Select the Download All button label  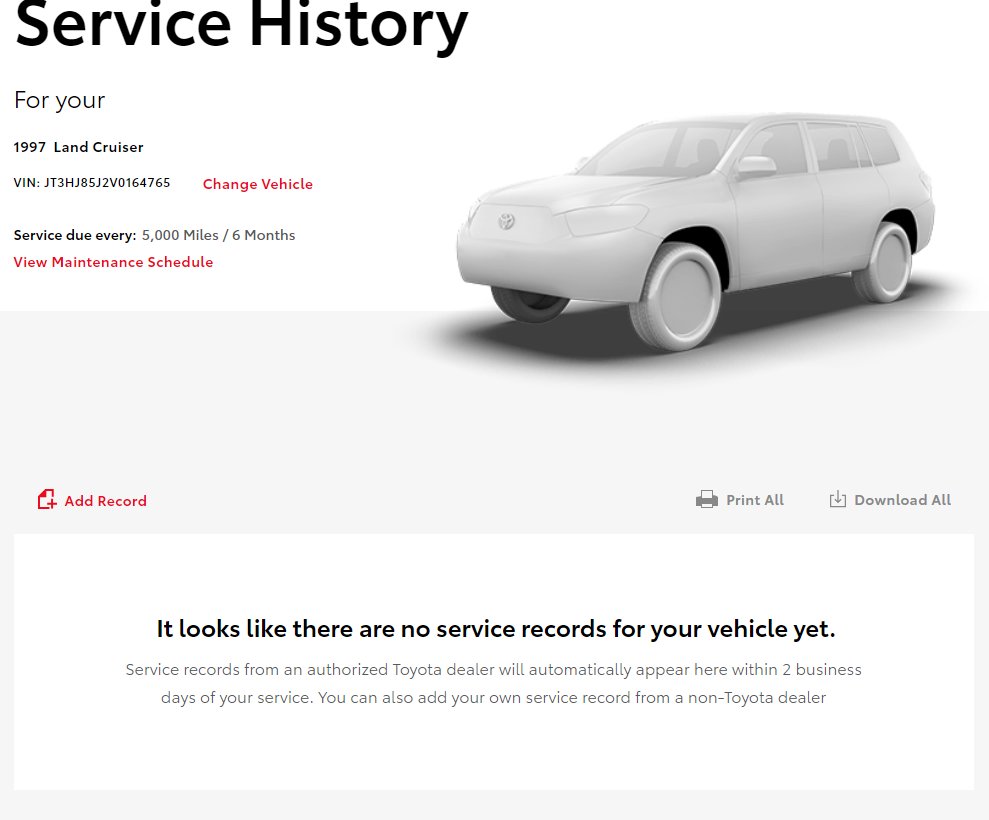pyautogui.click(x=903, y=500)
